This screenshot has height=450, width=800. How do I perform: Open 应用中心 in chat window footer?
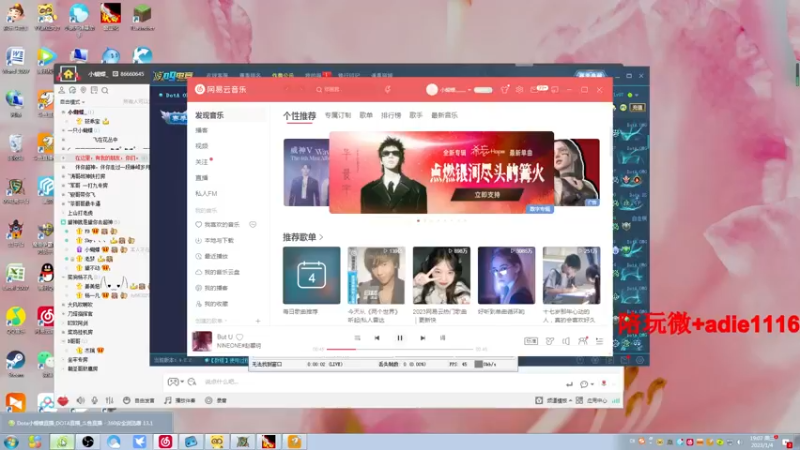(592, 401)
